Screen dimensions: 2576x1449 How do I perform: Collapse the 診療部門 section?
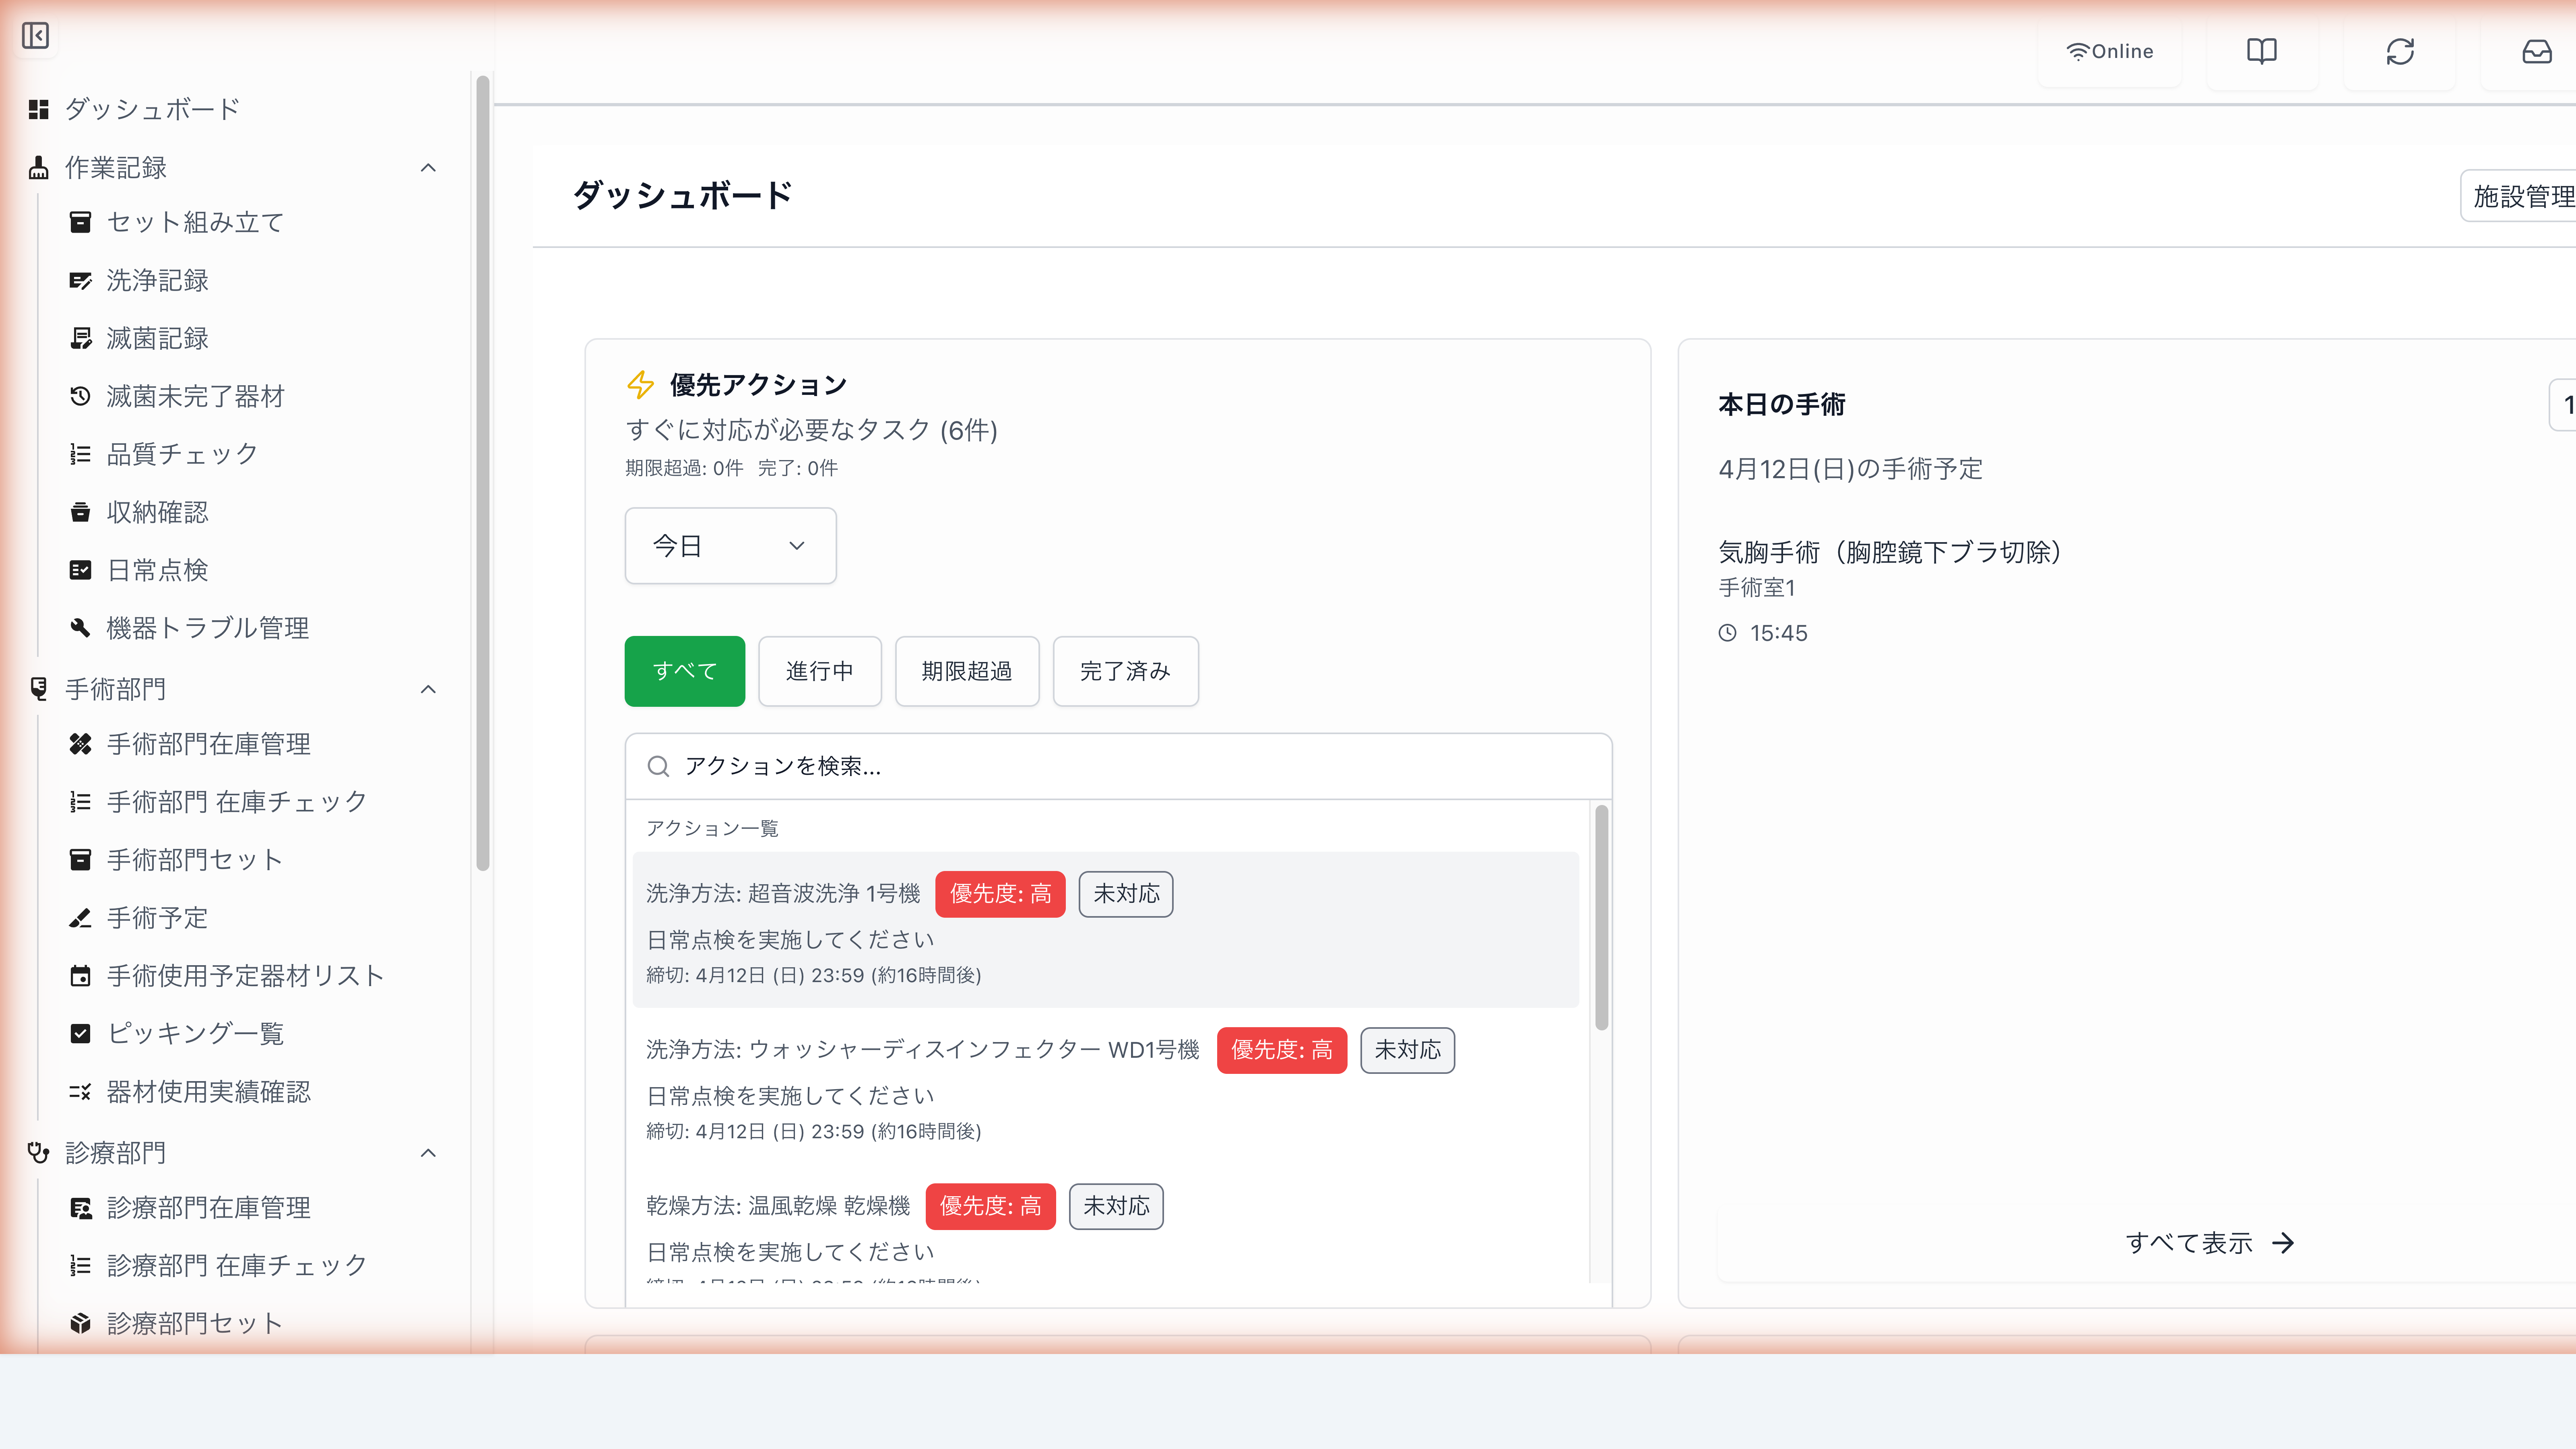coord(428,1153)
